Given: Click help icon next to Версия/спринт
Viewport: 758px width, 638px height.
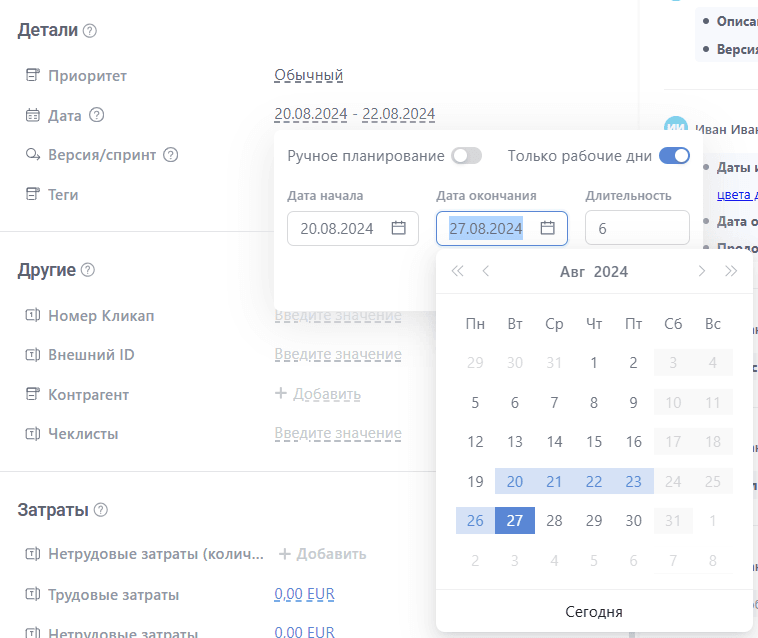Looking at the screenshot, I should [x=171, y=155].
